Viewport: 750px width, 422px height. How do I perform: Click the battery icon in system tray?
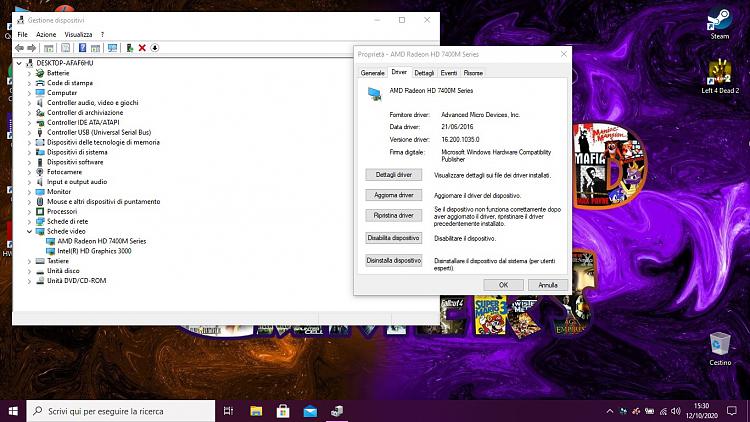(x=650, y=411)
